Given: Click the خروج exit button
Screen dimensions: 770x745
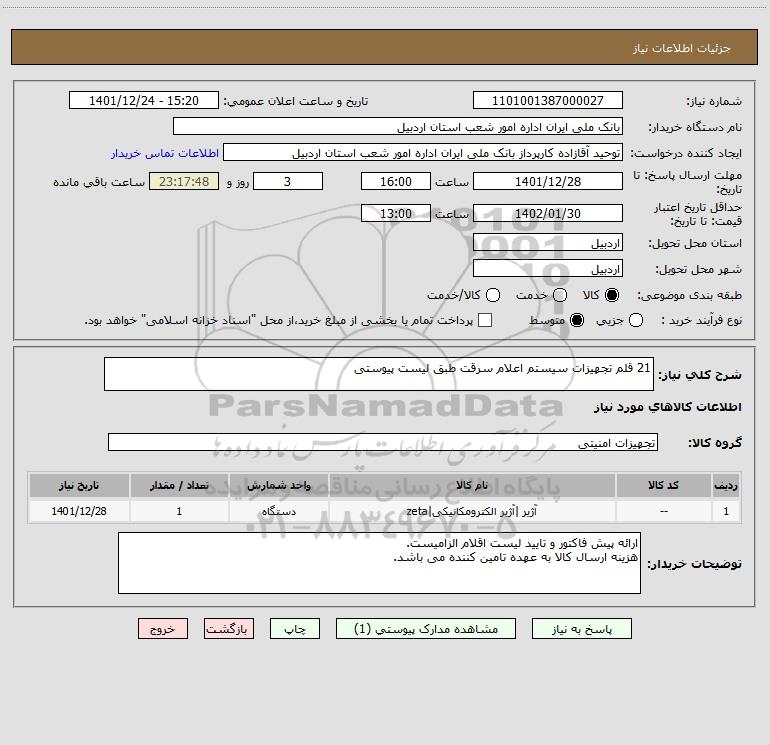Looking at the screenshot, I should pyautogui.click(x=163, y=629).
